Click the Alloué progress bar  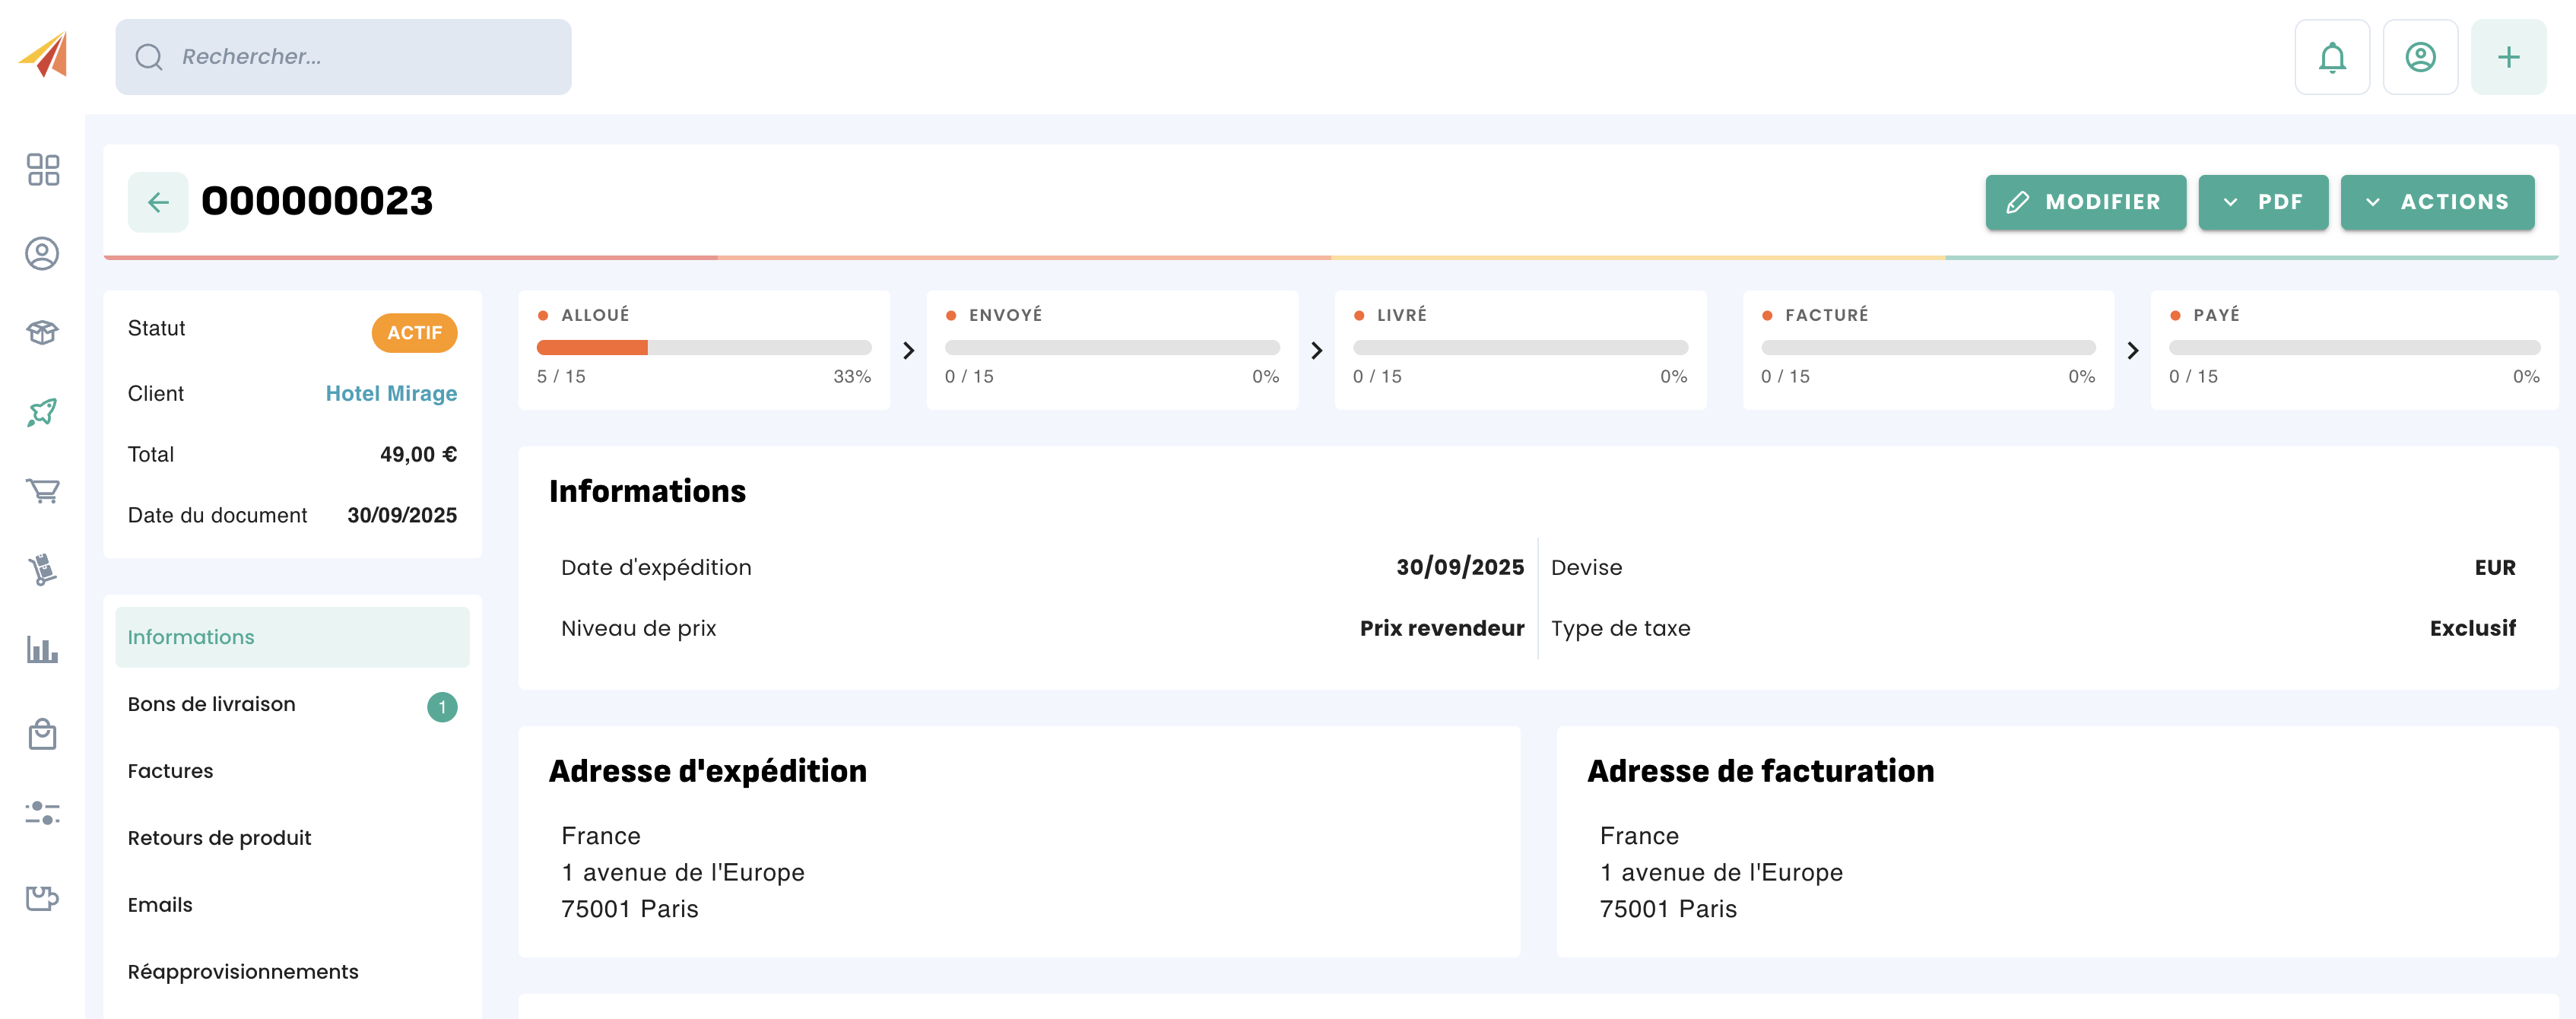click(703, 348)
